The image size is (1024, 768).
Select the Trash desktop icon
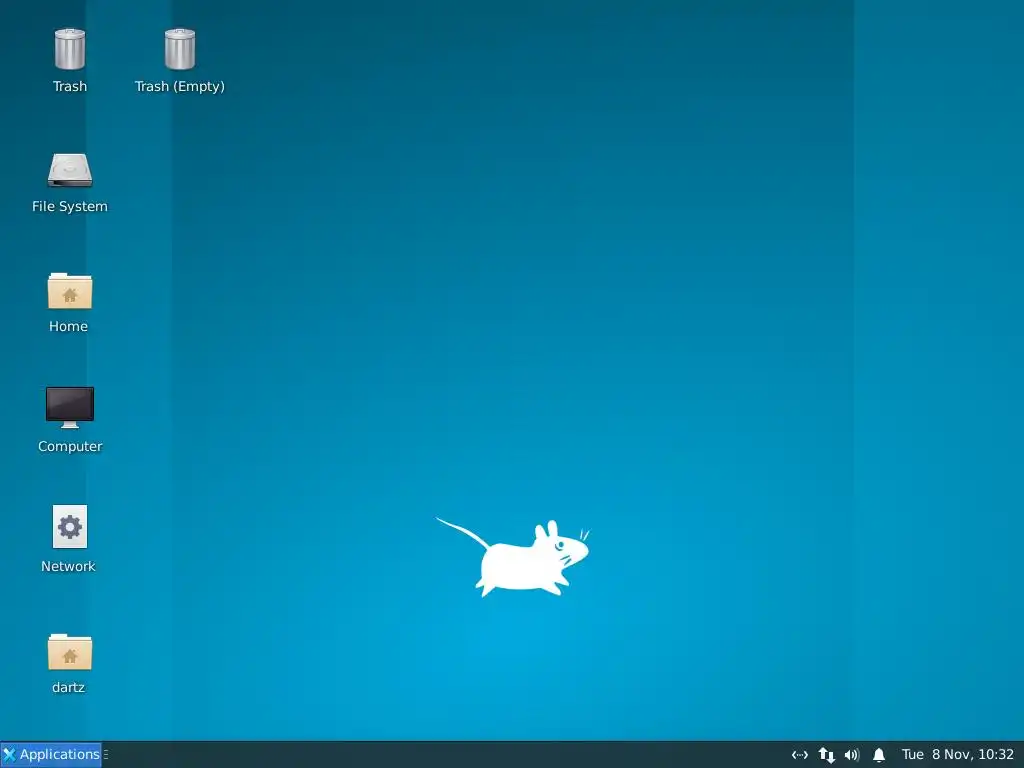pyautogui.click(x=70, y=50)
